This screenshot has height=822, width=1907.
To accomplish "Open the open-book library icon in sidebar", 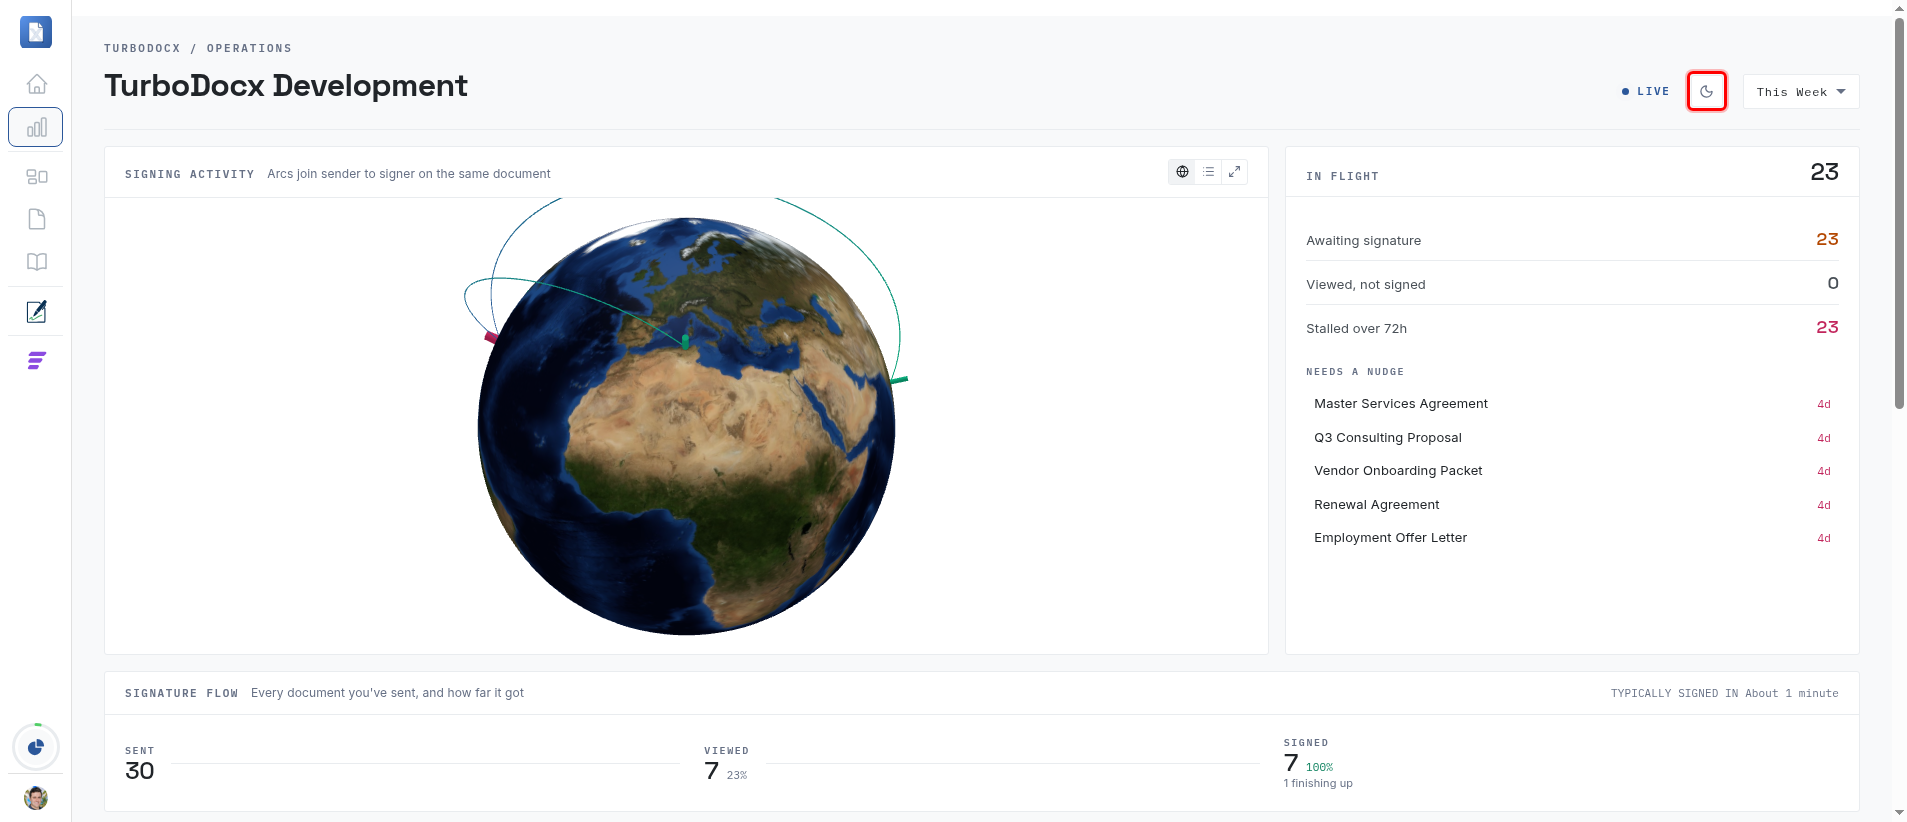I will 37,262.
